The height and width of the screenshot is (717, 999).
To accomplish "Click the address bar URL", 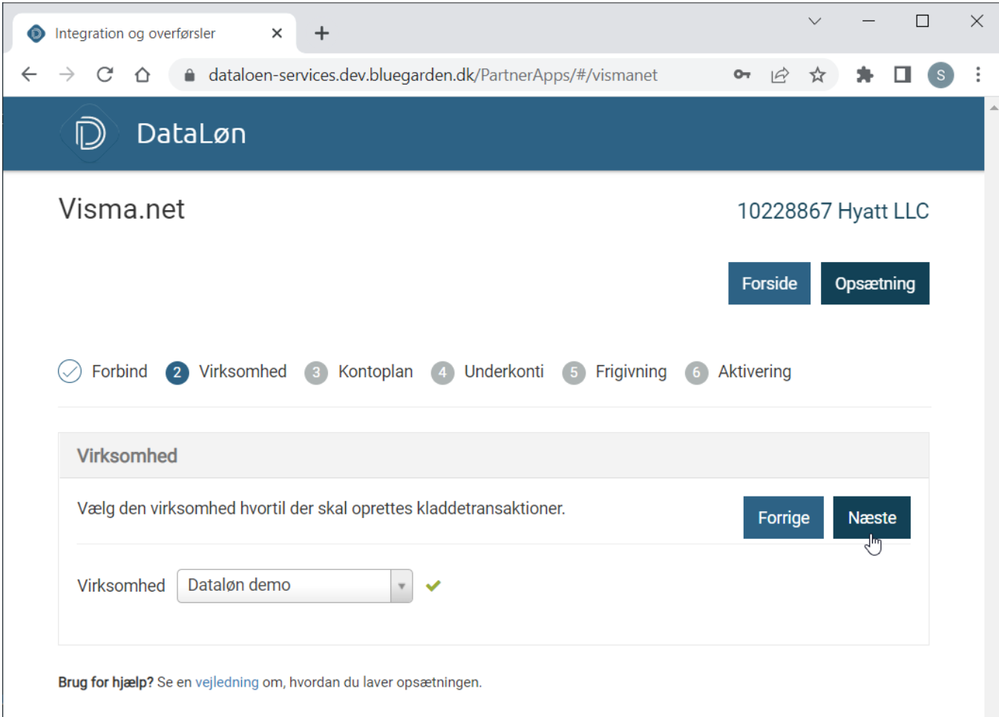I will point(433,75).
